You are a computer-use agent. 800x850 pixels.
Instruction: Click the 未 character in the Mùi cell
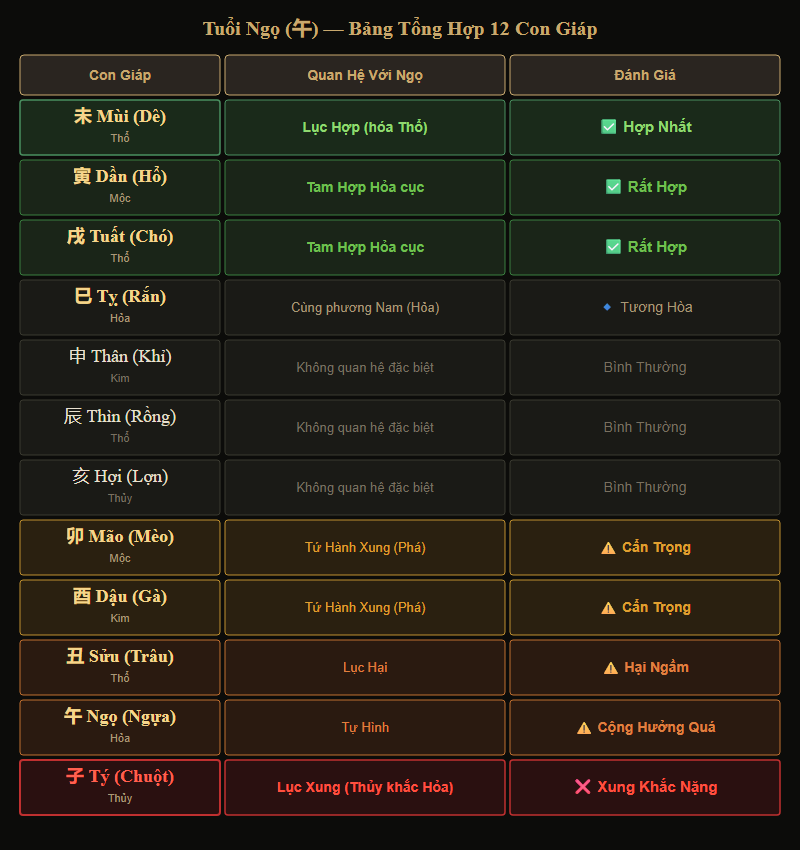83,117
